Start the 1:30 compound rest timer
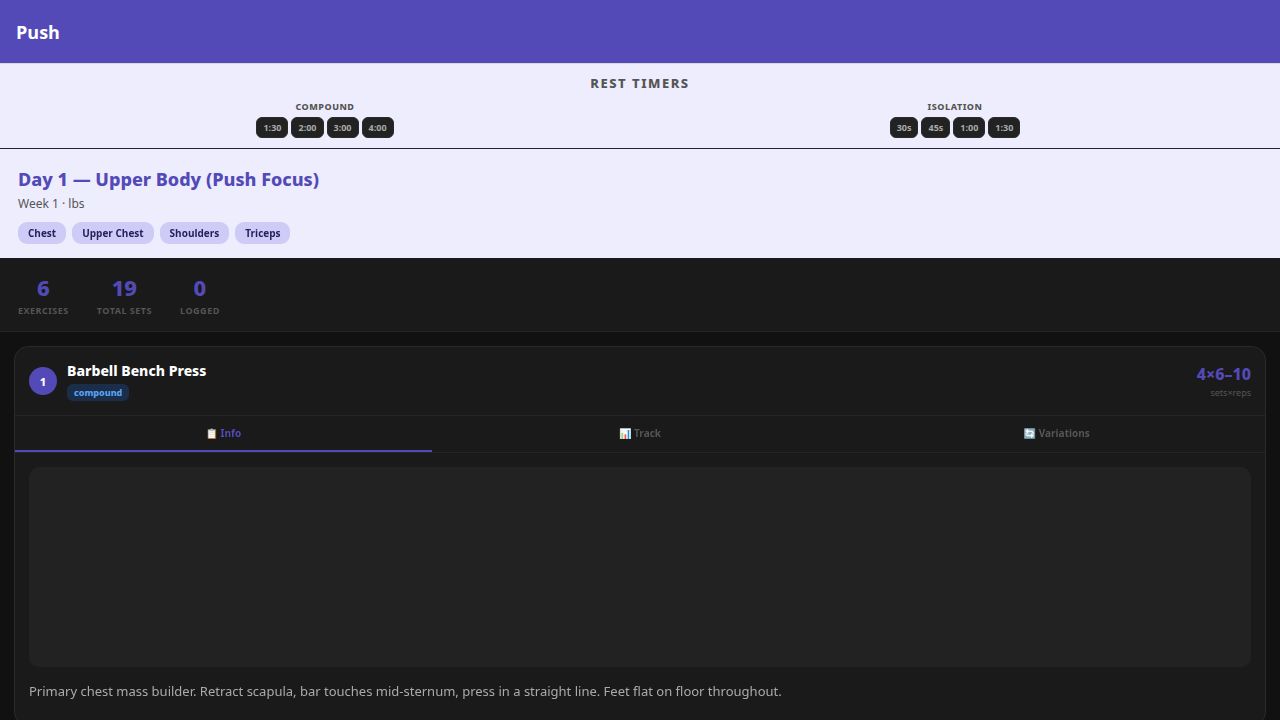This screenshot has width=1280, height=720. pyautogui.click(x=272, y=128)
